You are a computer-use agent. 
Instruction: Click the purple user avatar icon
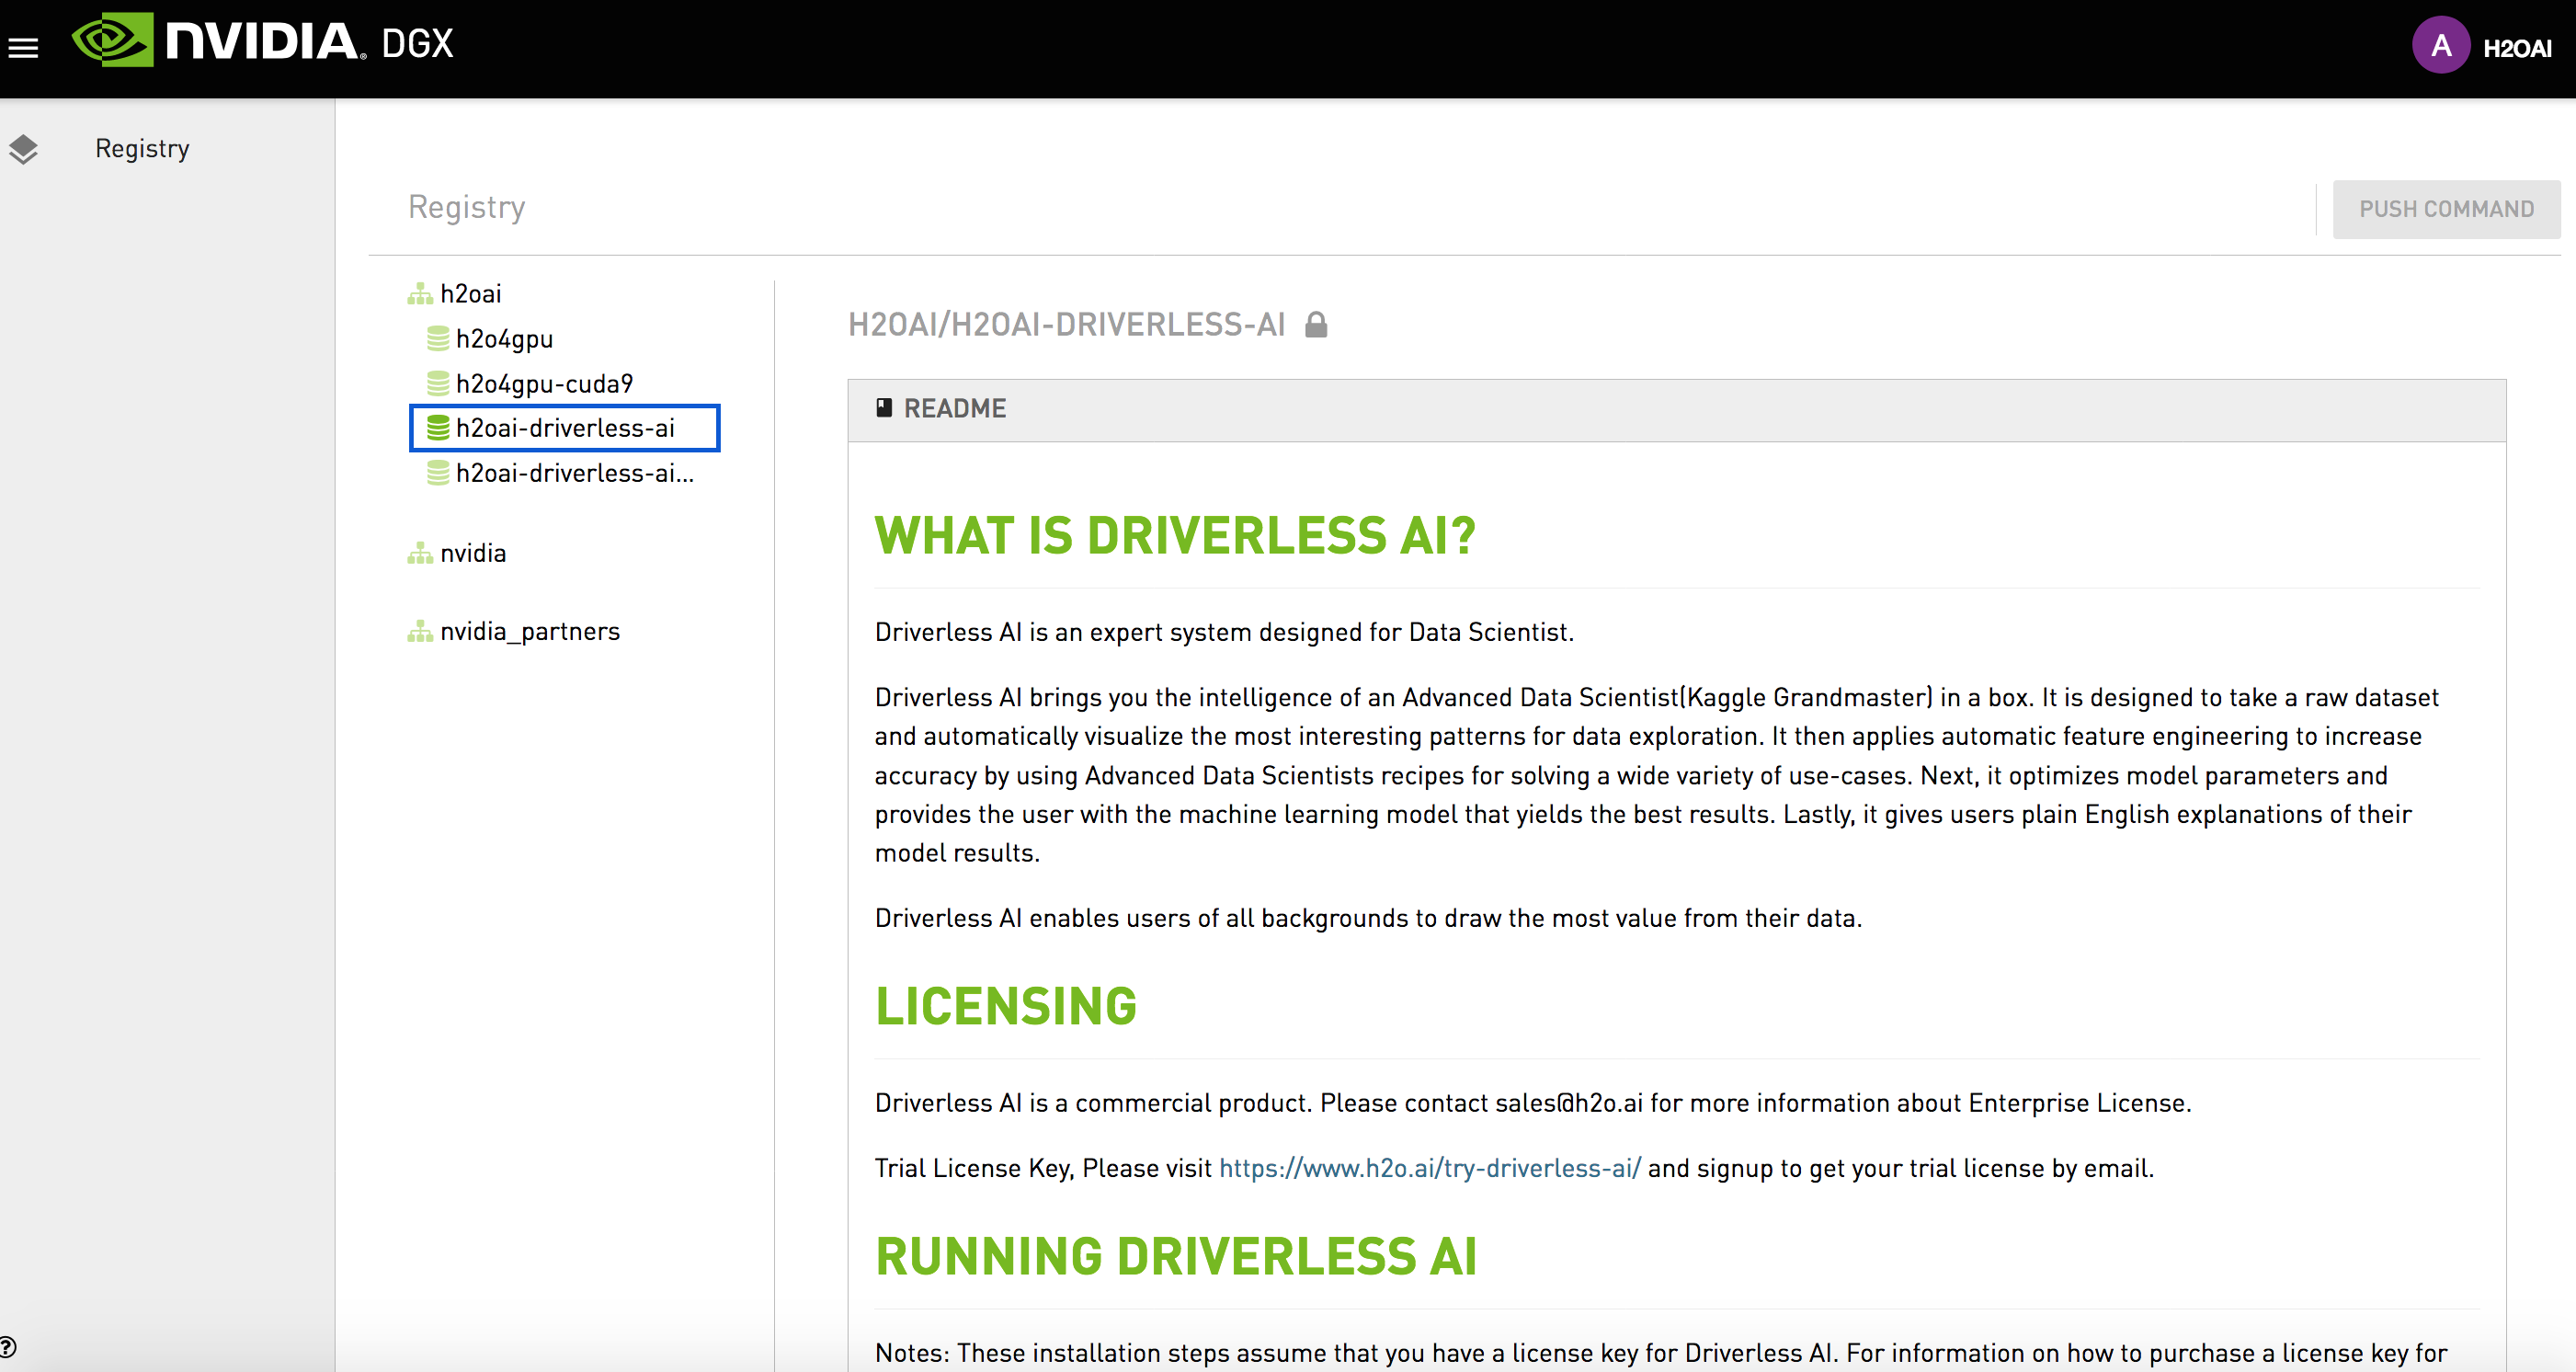click(x=2440, y=45)
